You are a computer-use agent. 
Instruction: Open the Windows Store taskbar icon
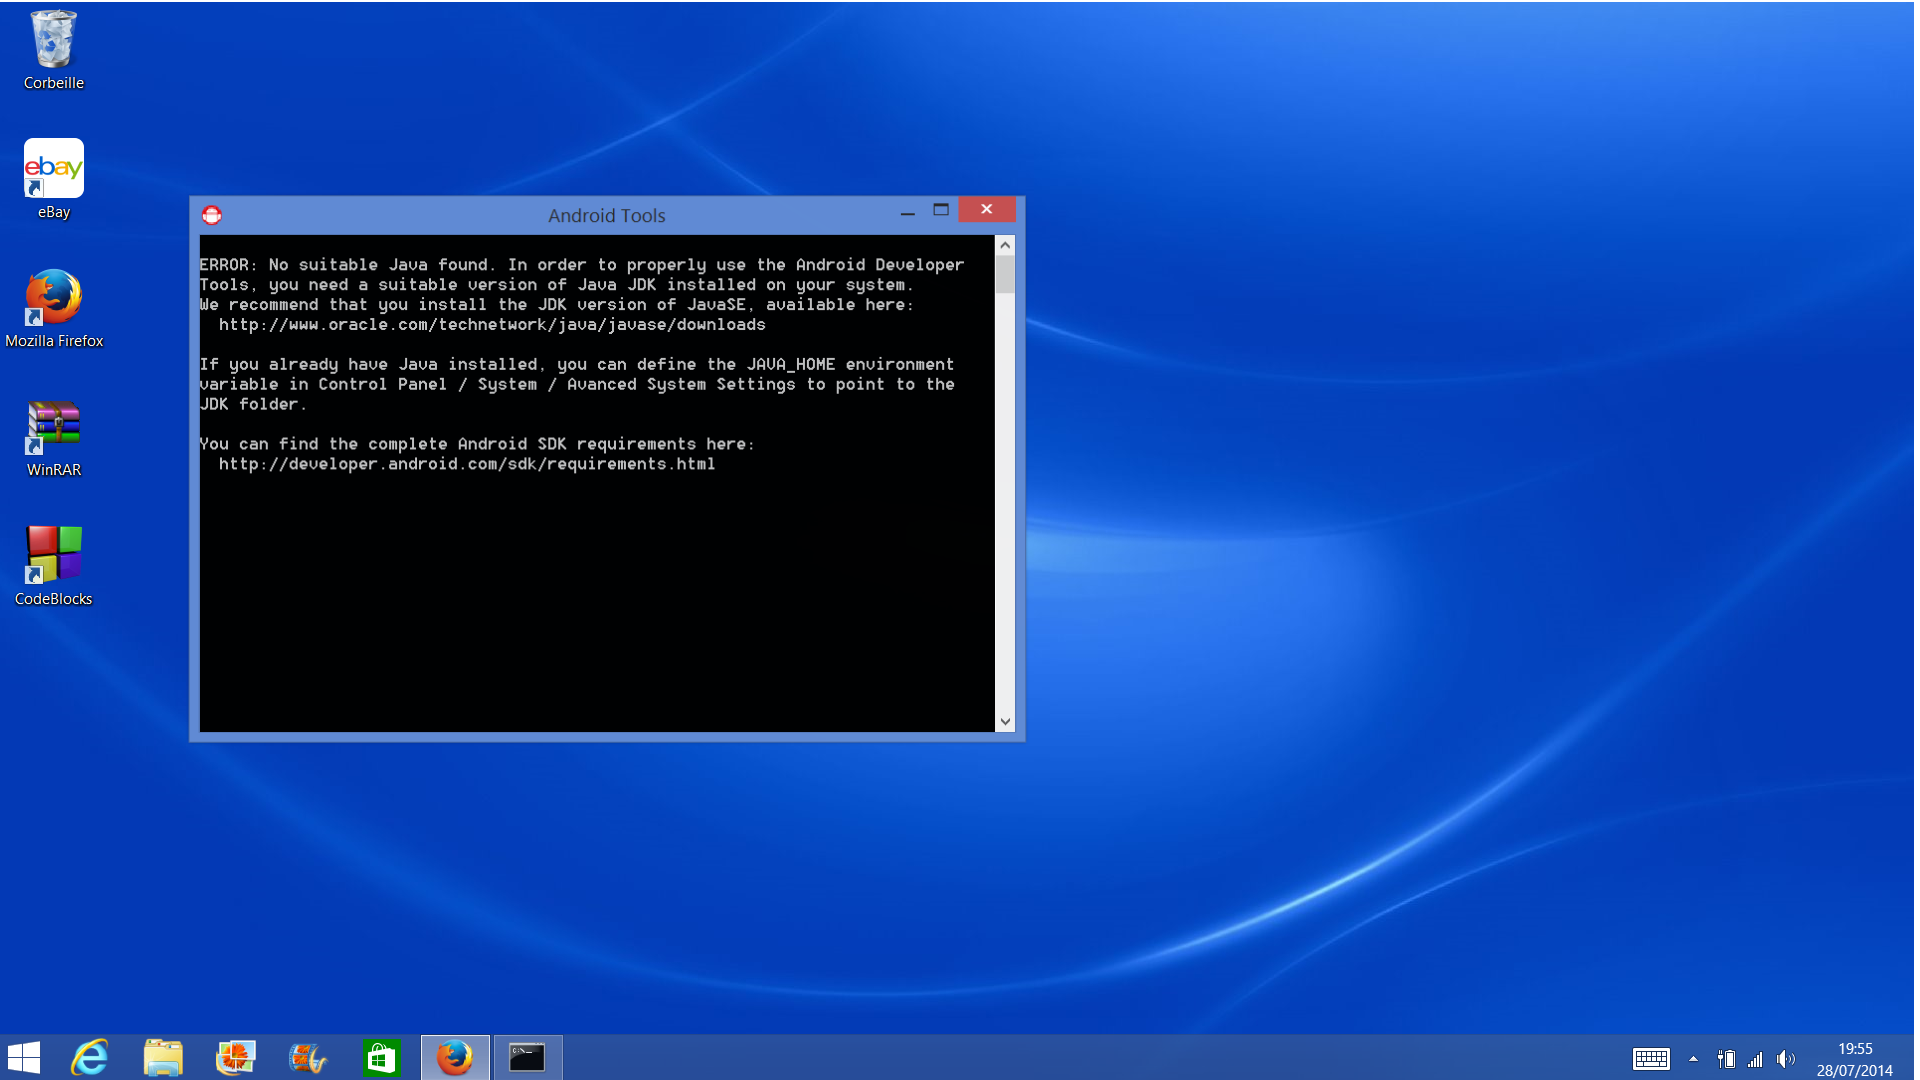pyautogui.click(x=382, y=1058)
